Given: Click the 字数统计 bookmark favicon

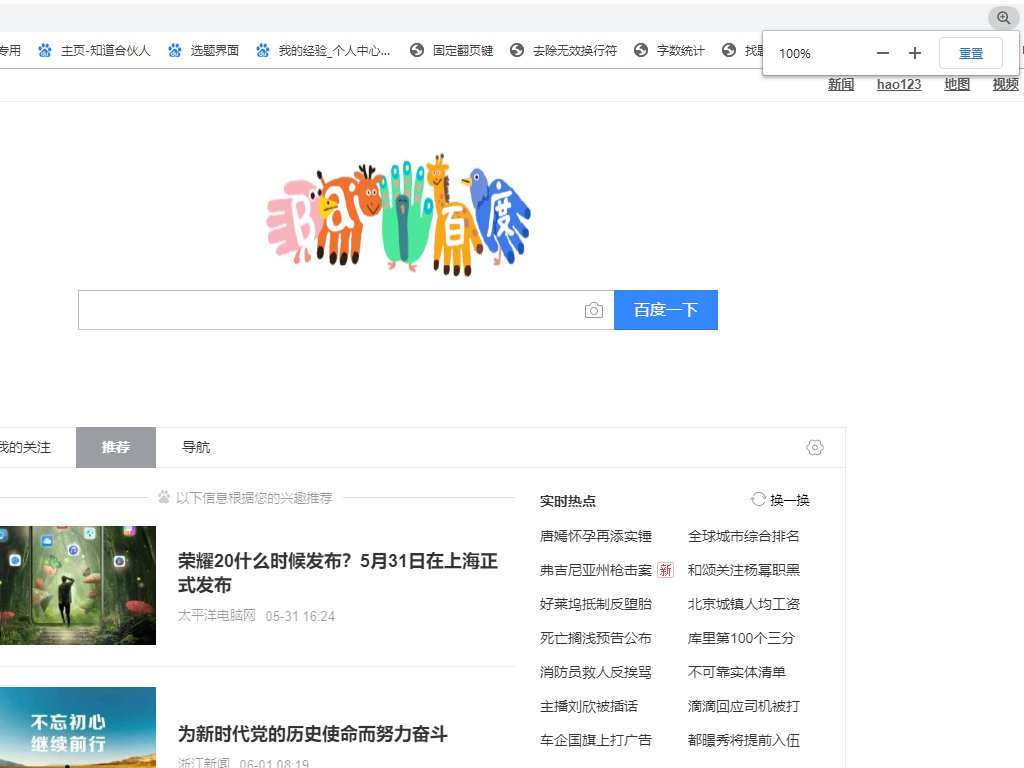Looking at the screenshot, I should click(640, 51).
